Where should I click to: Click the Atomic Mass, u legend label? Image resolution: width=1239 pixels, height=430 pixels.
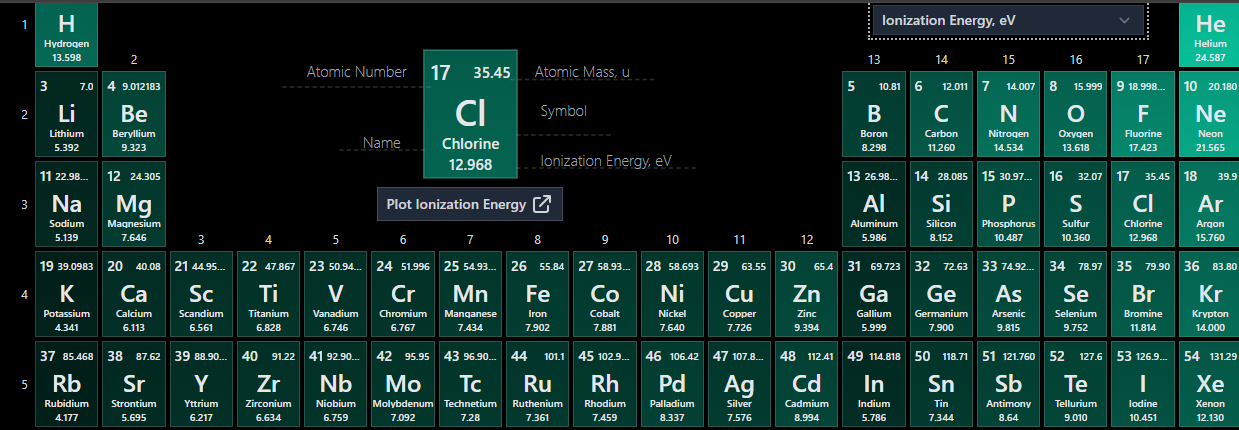(583, 72)
